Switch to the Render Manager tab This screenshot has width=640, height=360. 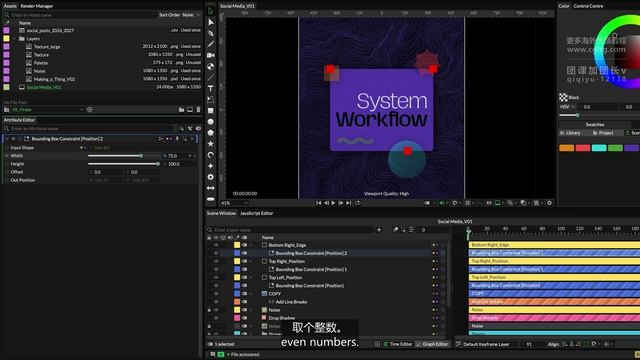coord(37,6)
